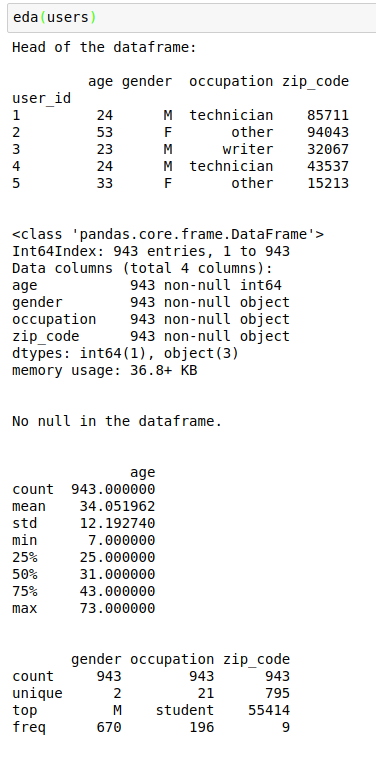
Task: Select the 'occupation' column header in head table
Action: click(231, 82)
